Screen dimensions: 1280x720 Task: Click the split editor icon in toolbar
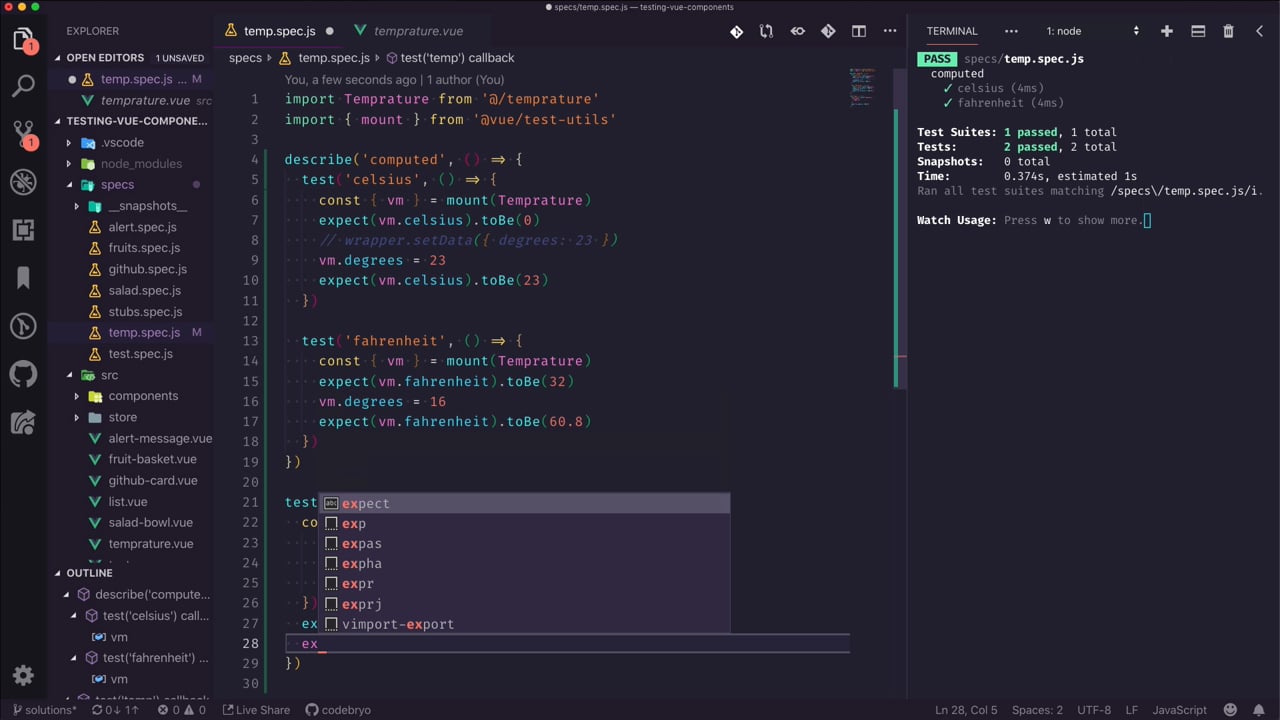click(859, 31)
